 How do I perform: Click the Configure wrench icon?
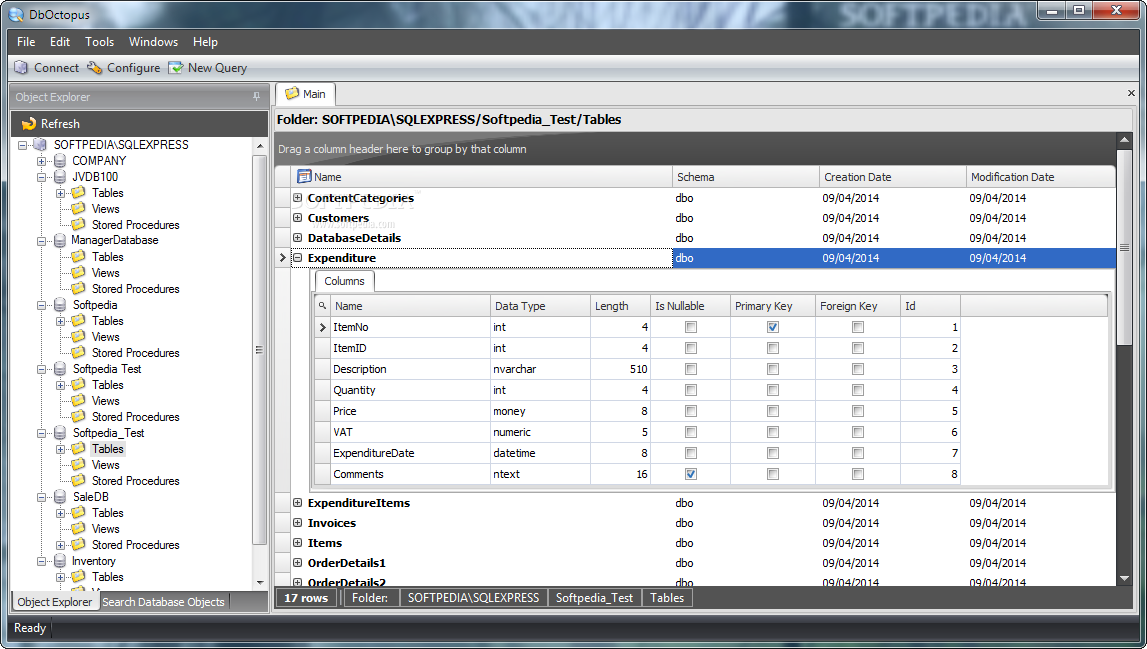94,67
